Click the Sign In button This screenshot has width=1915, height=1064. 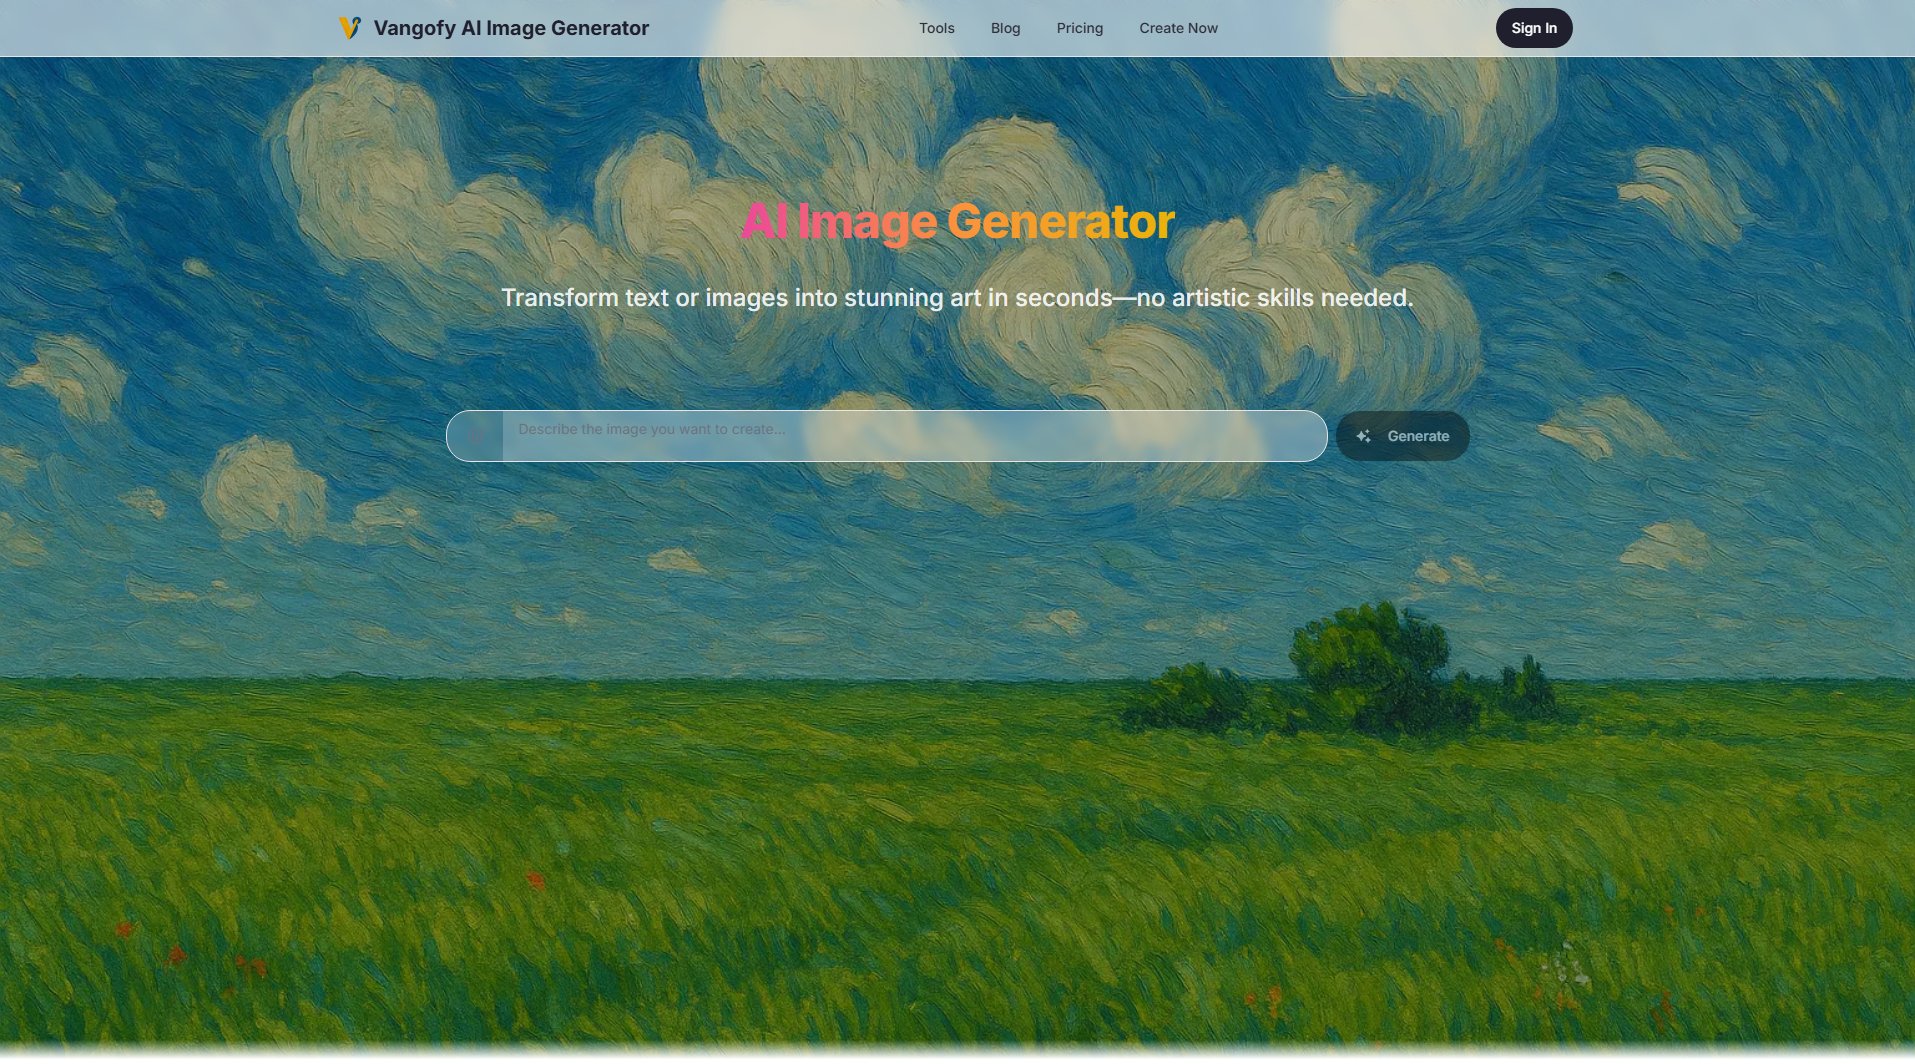(x=1533, y=28)
